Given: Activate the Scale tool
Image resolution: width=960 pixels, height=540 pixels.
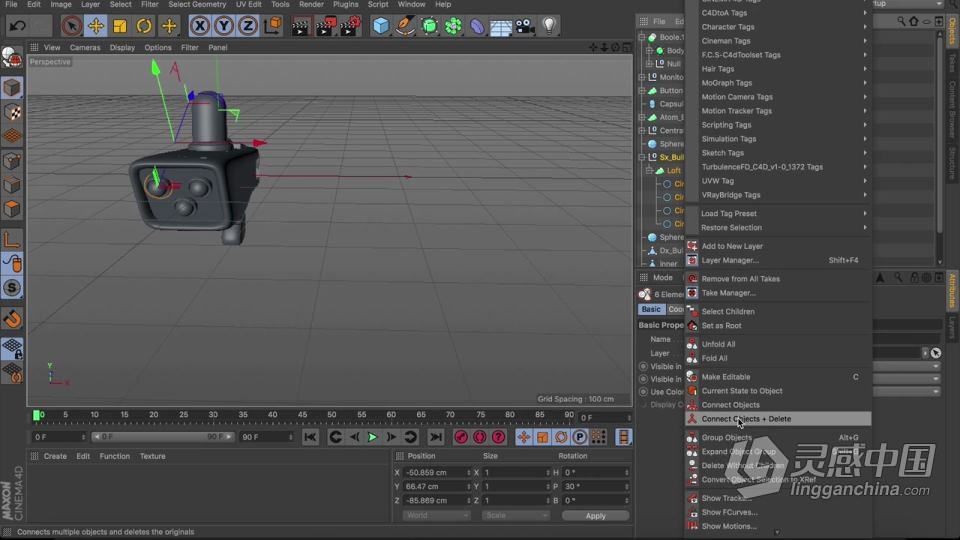Looking at the screenshot, I should (120, 26).
